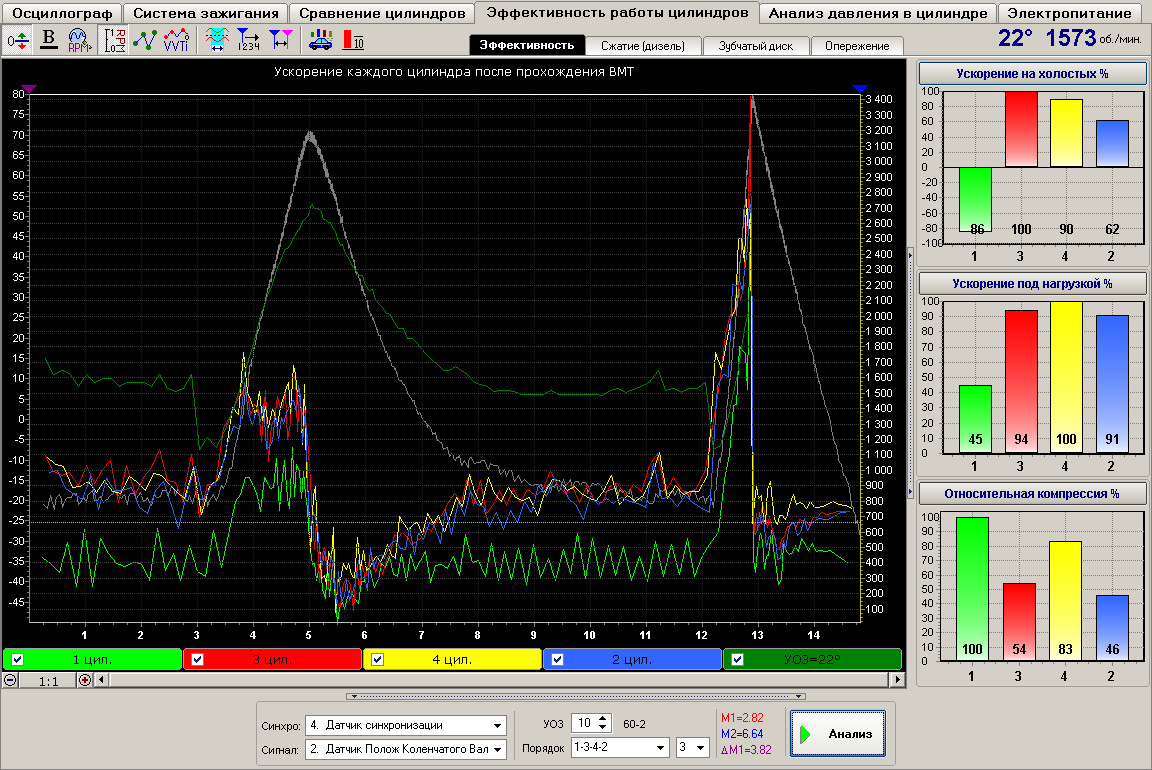Image resolution: width=1152 pixels, height=770 pixels.
Task: Toggle the 4 цил. checkbox
Action: pyautogui.click(x=377, y=659)
